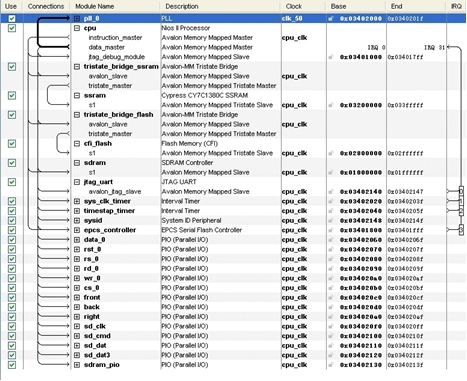Image resolution: width=467 pixels, height=381 pixels.
Task: Select the epcs_controller module row
Action: coord(233,230)
